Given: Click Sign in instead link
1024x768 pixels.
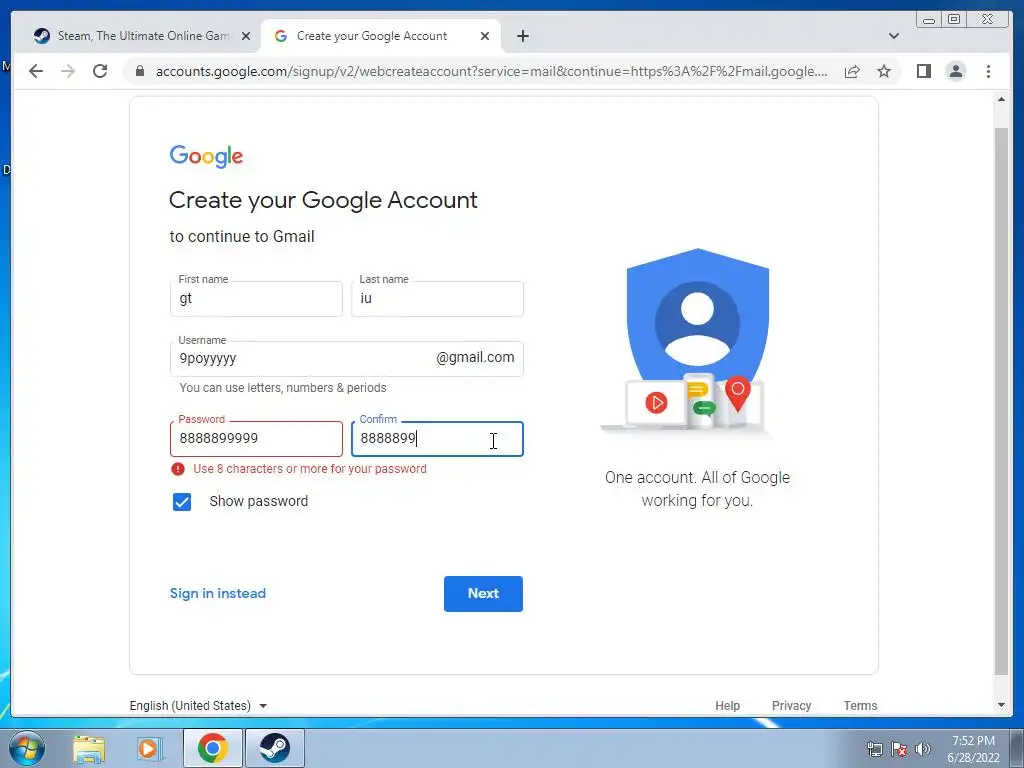Looking at the screenshot, I should [x=217, y=593].
